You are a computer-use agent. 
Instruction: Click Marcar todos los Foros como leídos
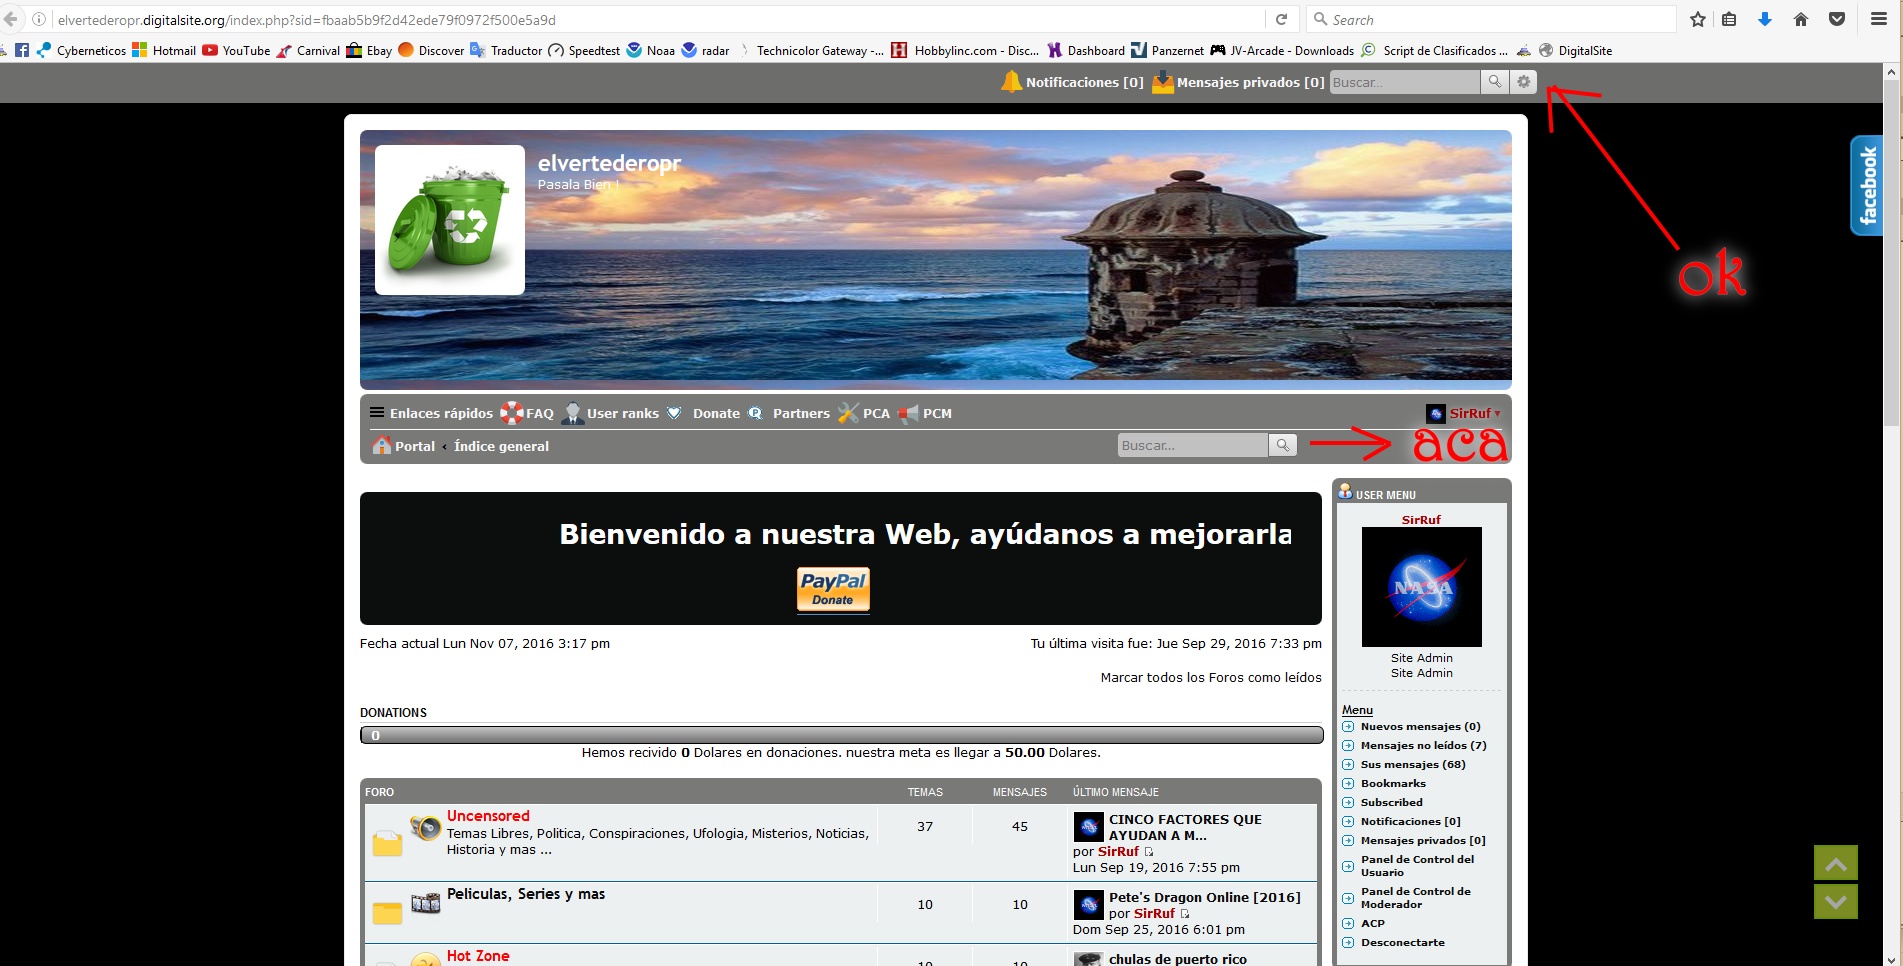1210,678
